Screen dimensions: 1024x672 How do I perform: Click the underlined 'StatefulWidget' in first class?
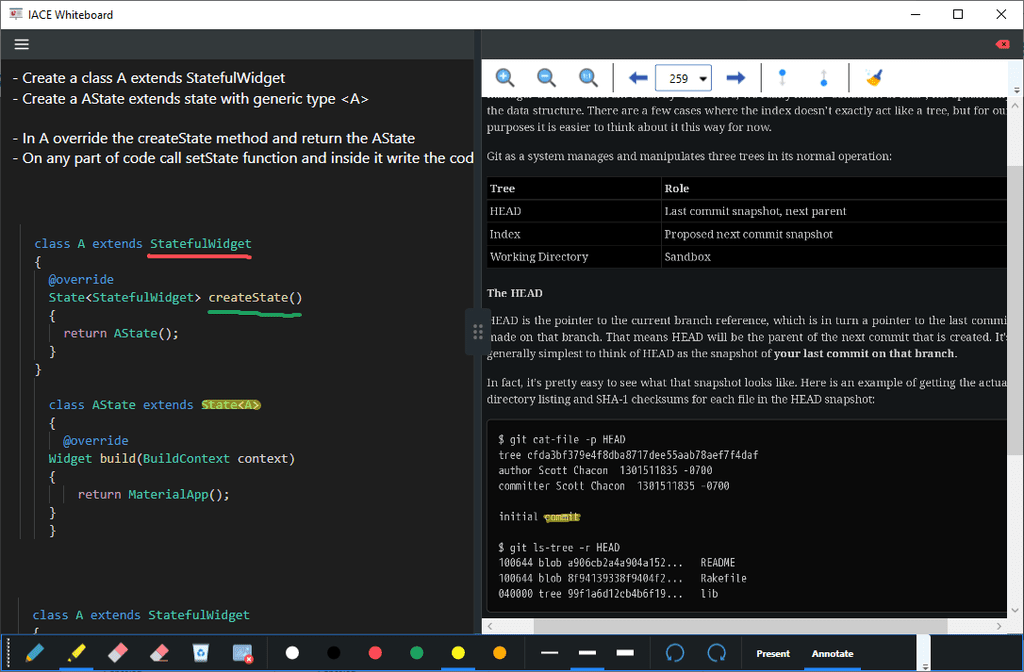pyautogui.click(x=200, y=244)
